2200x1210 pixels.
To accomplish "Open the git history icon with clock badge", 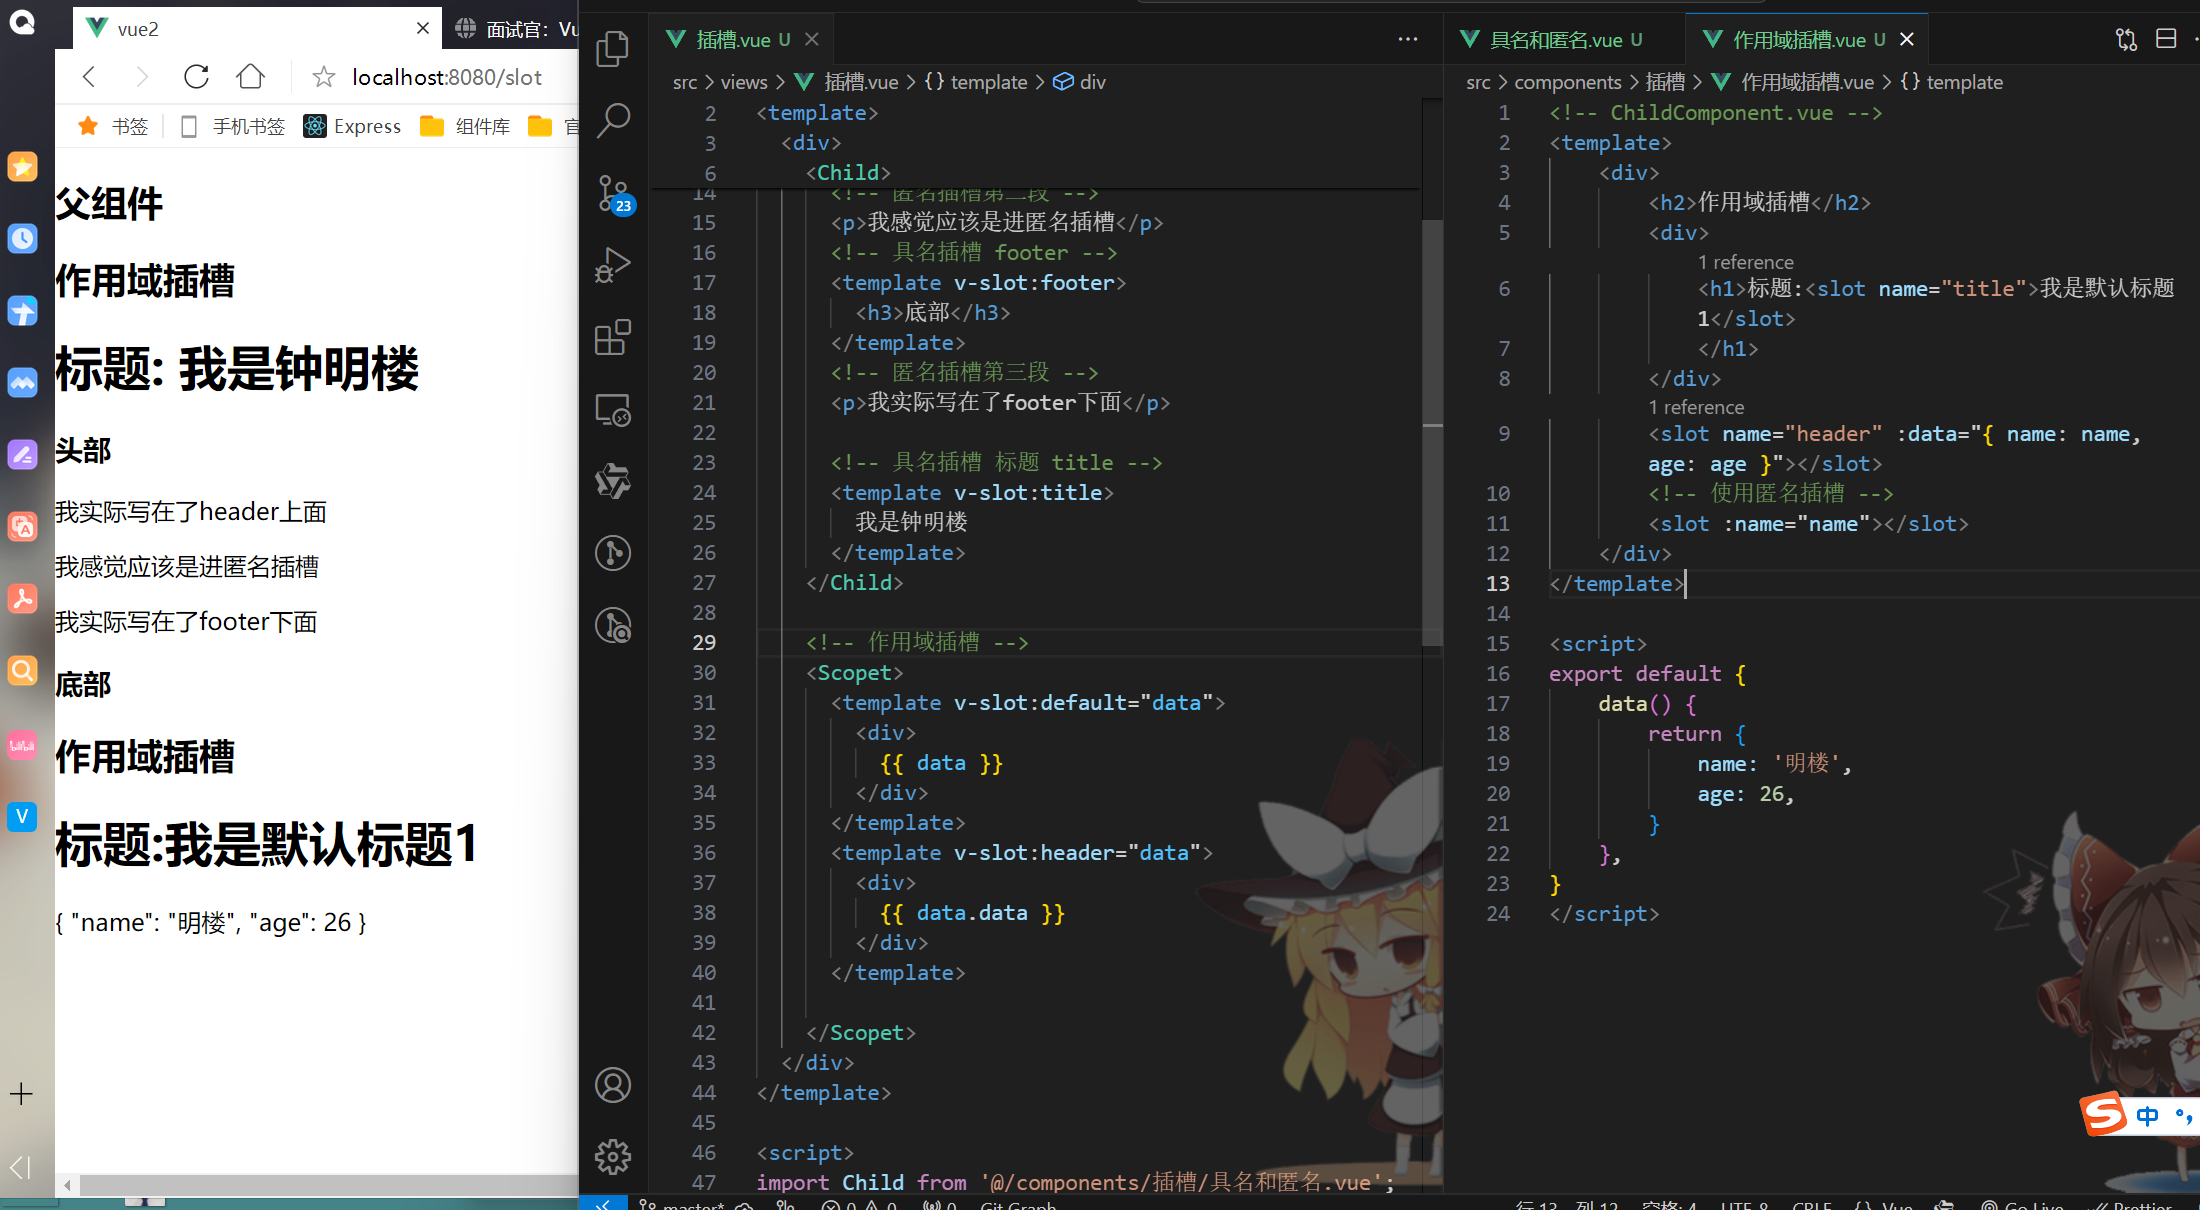I will click(x=612, y=625).
